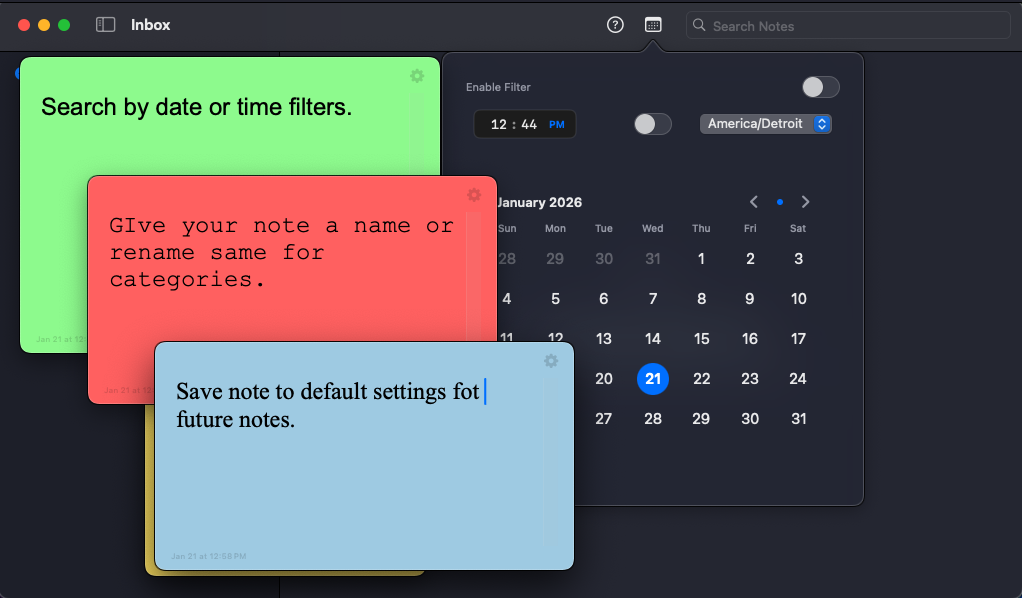Click the highlighted date 21
This screenshot has width=1022, height=598.
click(653, 379)
